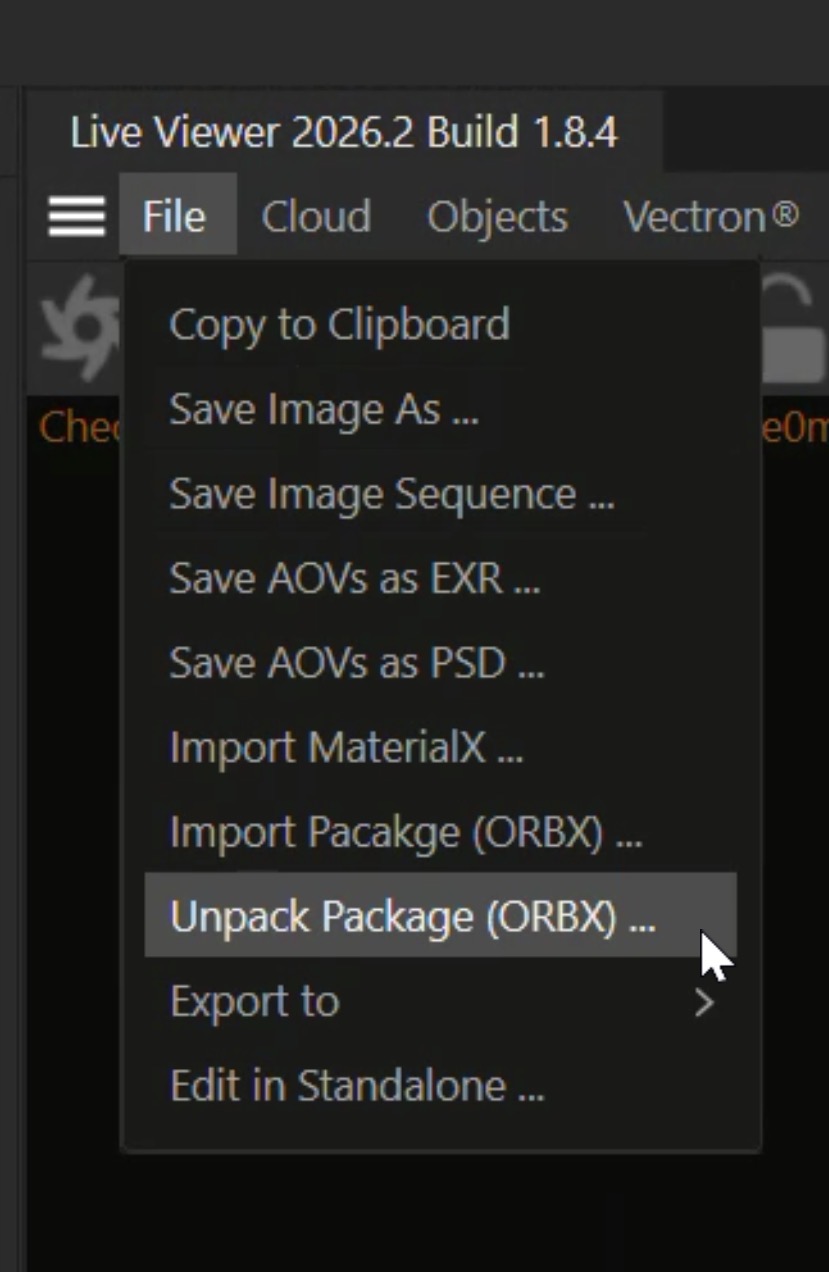
Task: Choose Save Image Sequence ...
Action: coord(391,494)
